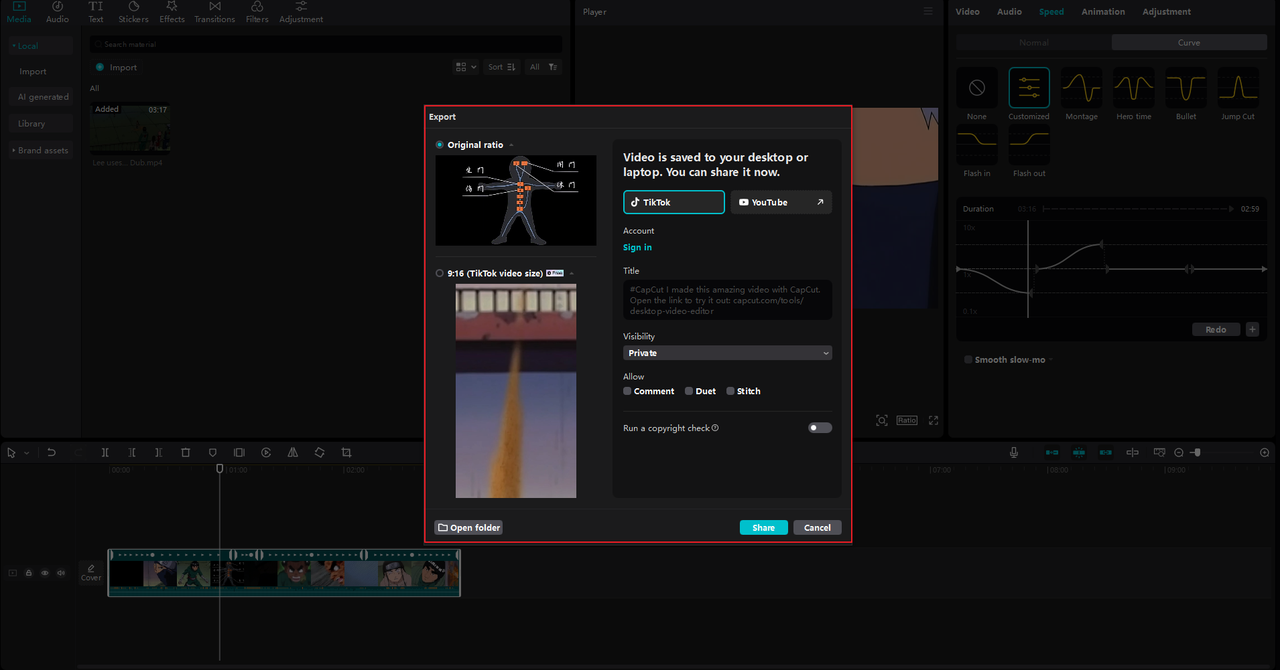Select 9:16 TikTok video size radio button
The image size is (1280, 670).
pyautogui.click(x=440, y=273)
